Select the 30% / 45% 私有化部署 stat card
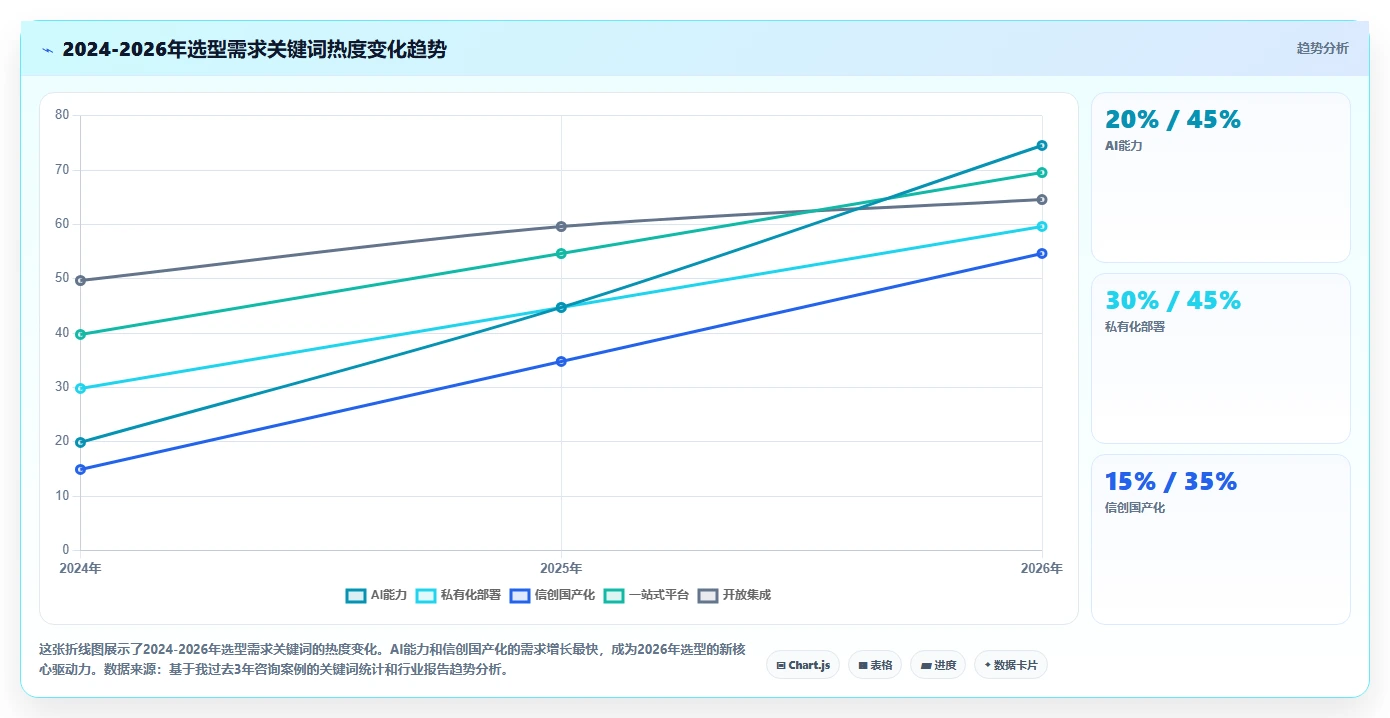The height and width of the screenshot is (718, 1390). pos(1220,358)
